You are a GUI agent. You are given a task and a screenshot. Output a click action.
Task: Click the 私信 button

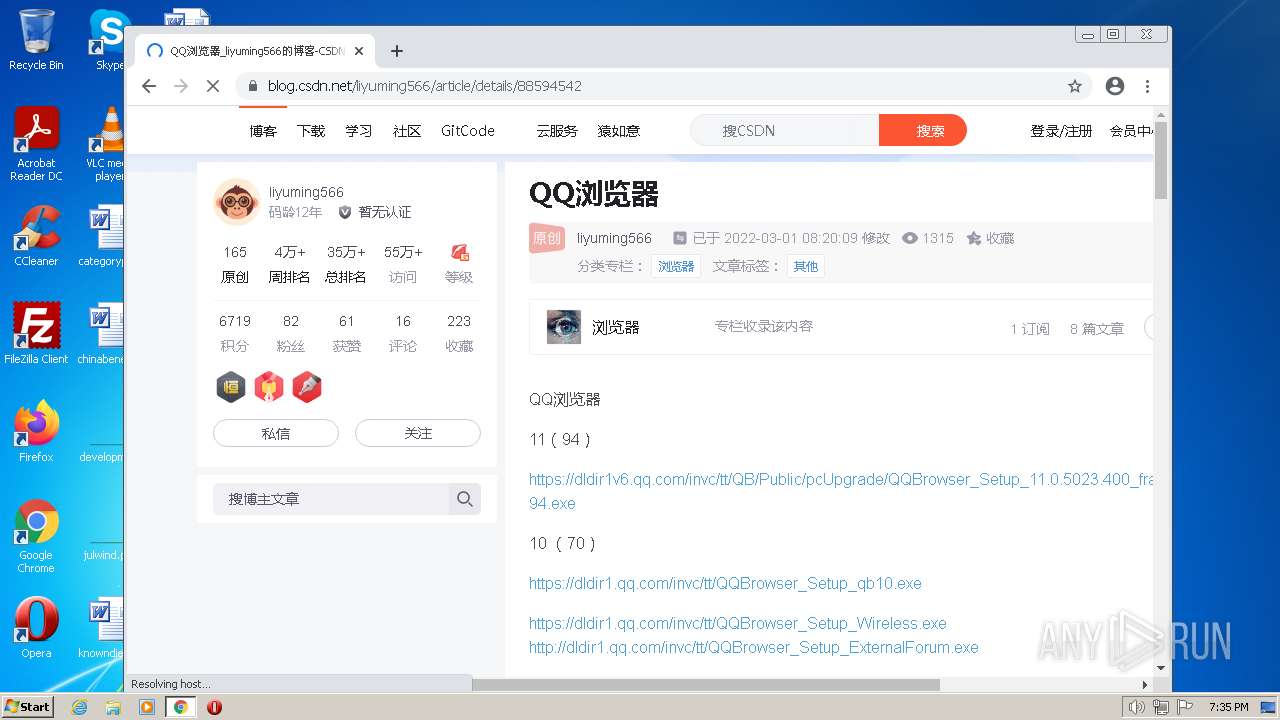pyautogui.click(x=276, y=433)
